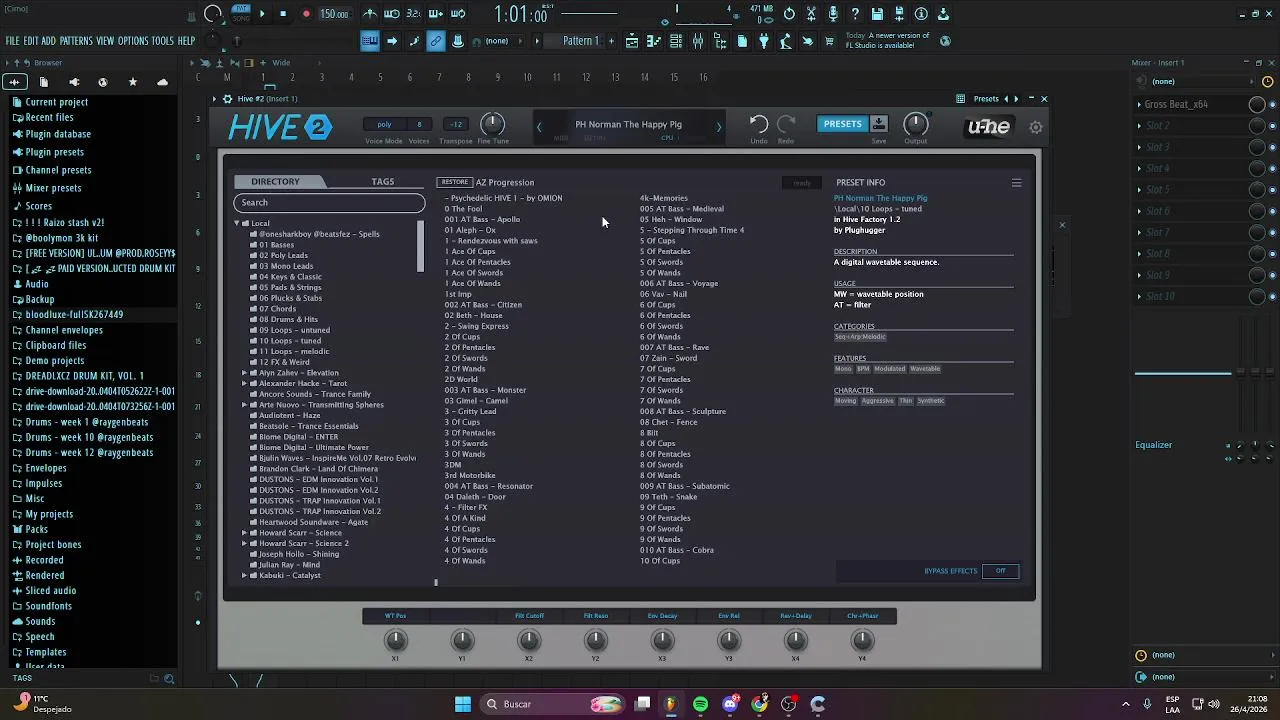Open the EDIT menu
The height and width of the screenshot is (720, 1280).
(31, 41)
